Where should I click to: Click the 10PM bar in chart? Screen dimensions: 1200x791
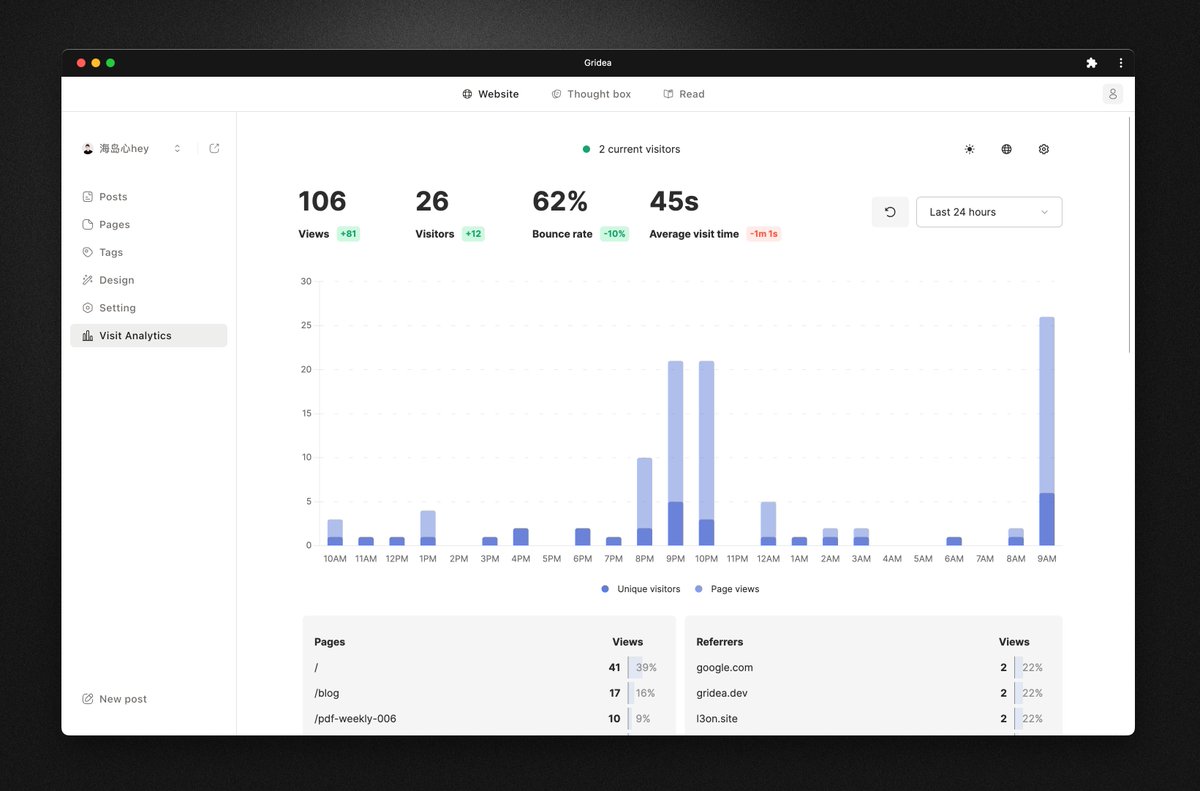click(x=706, y=453)
